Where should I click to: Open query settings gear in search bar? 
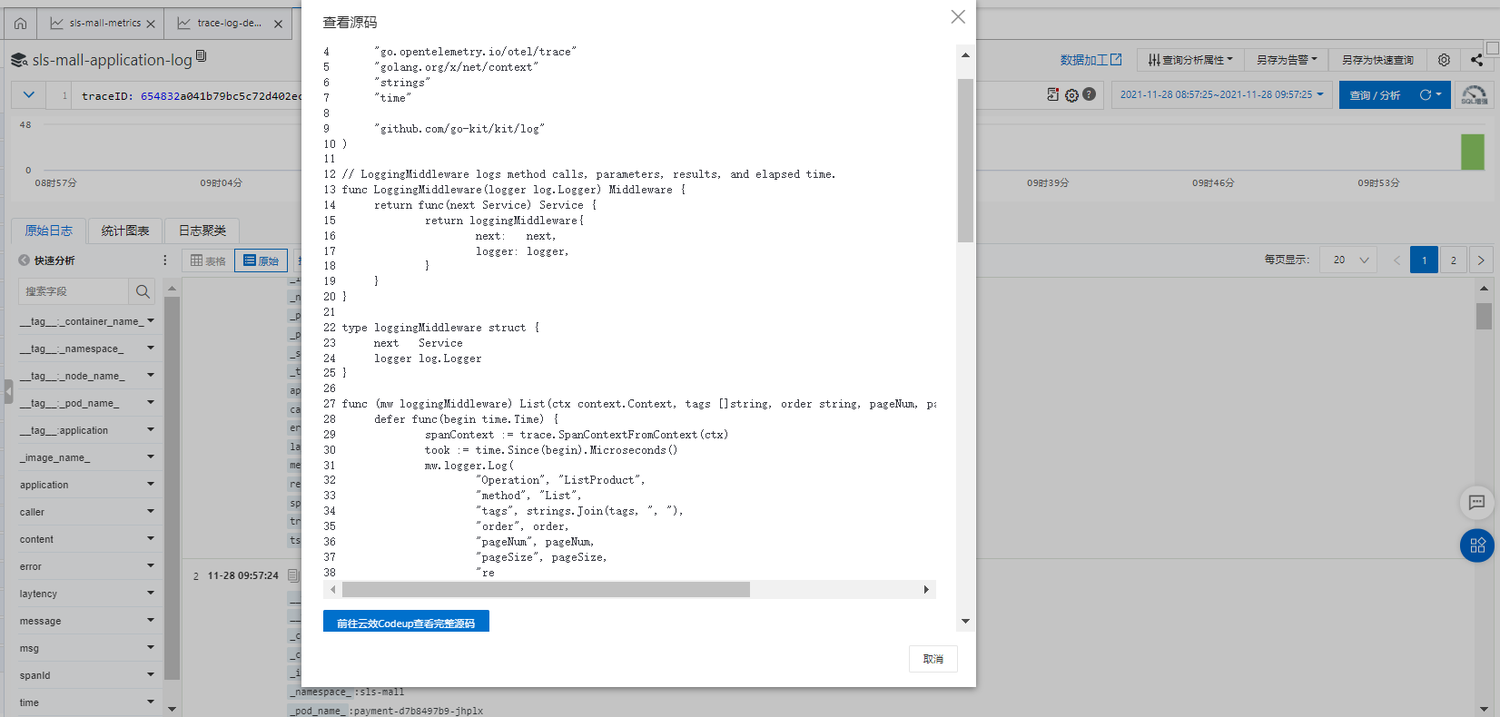(1071, 95)
